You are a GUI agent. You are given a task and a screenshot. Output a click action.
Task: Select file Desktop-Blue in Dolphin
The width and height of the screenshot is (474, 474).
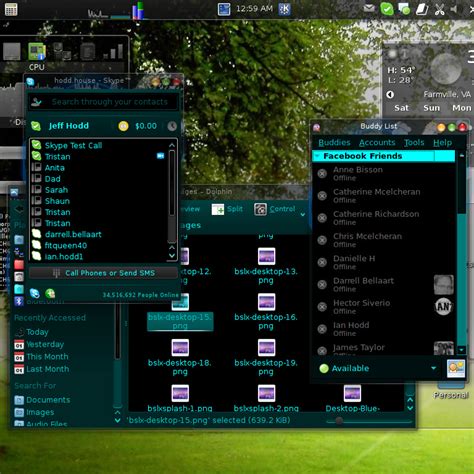[352, 398]
